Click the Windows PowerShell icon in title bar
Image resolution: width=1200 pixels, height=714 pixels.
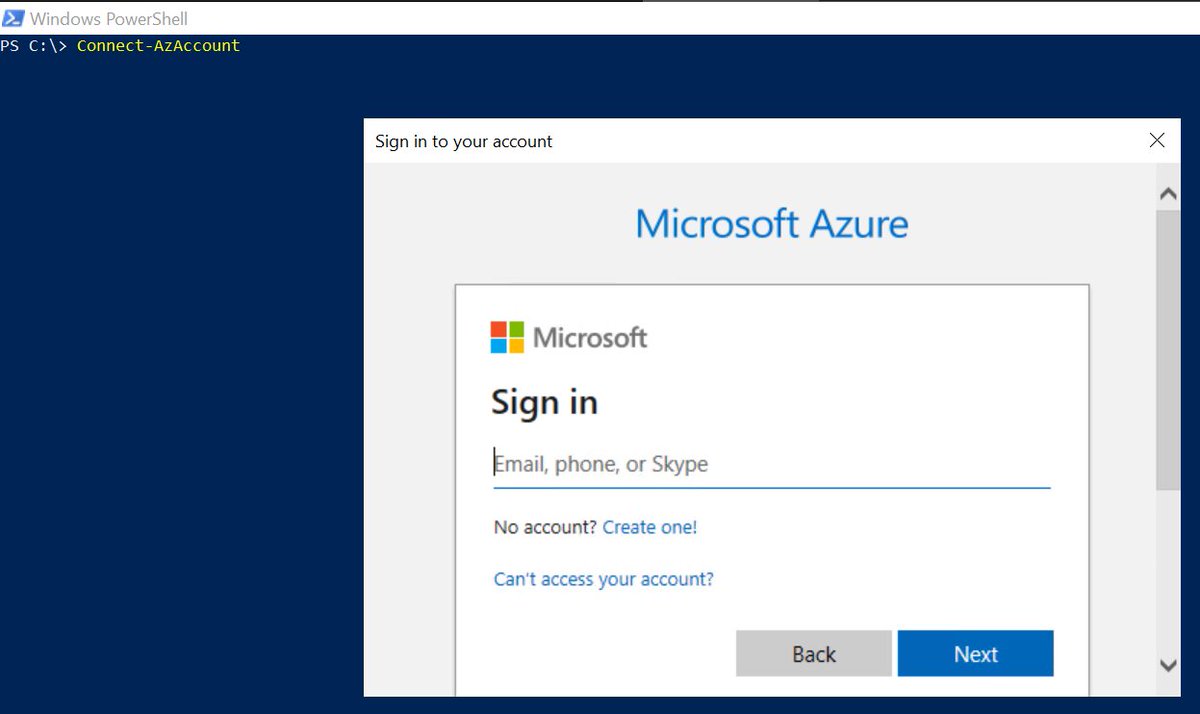pyautogui.click(x=13, y=18)
